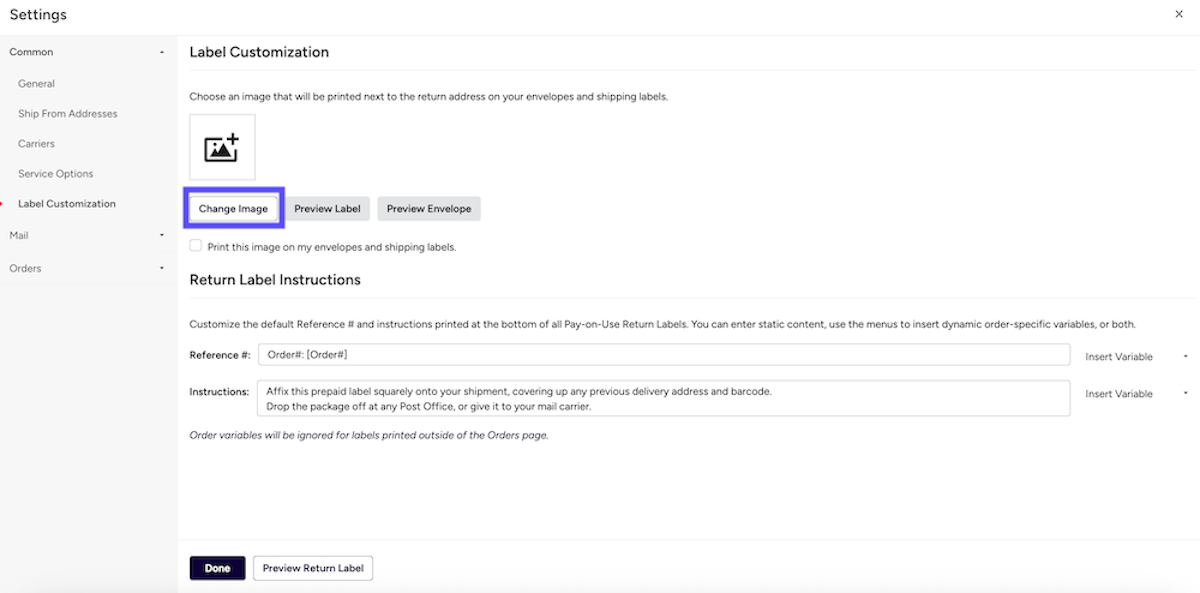Screen dimensions: 1200x593
Task: Click into the Instructions text area
Action: coord(663,398)
